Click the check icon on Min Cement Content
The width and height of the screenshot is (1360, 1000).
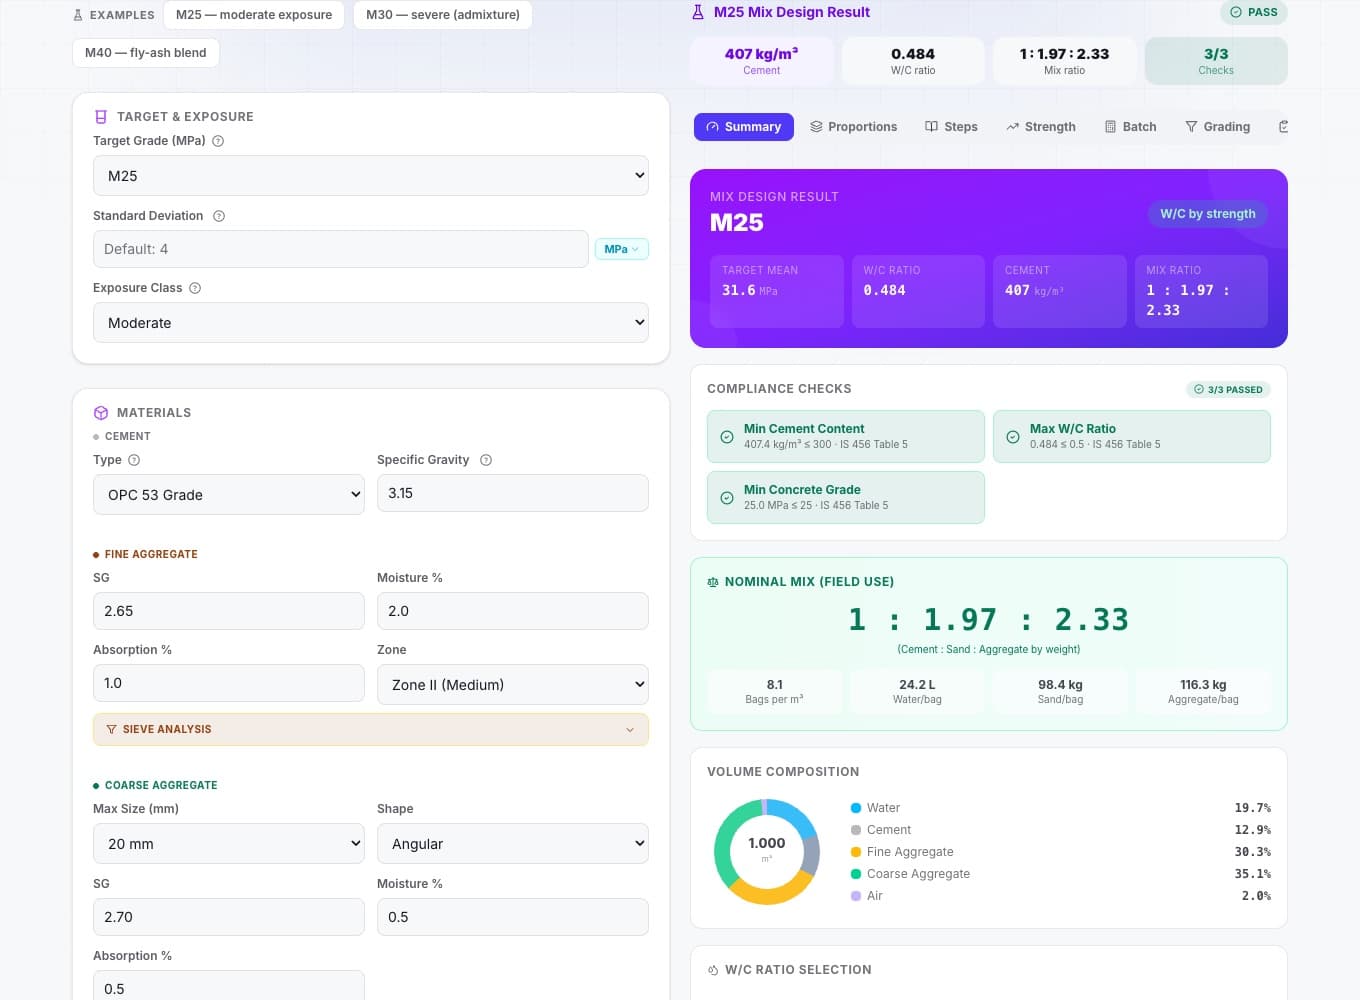point(727,437)
